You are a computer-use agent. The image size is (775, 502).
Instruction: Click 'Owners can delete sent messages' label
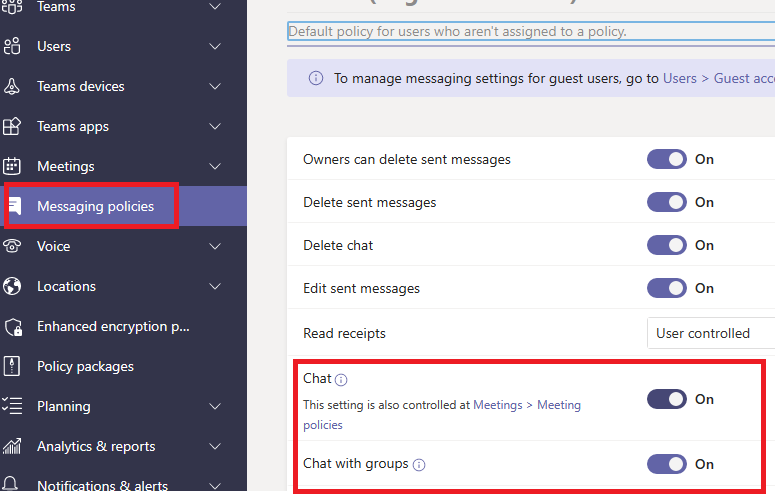pyautogui.click(x=407, y=159)
